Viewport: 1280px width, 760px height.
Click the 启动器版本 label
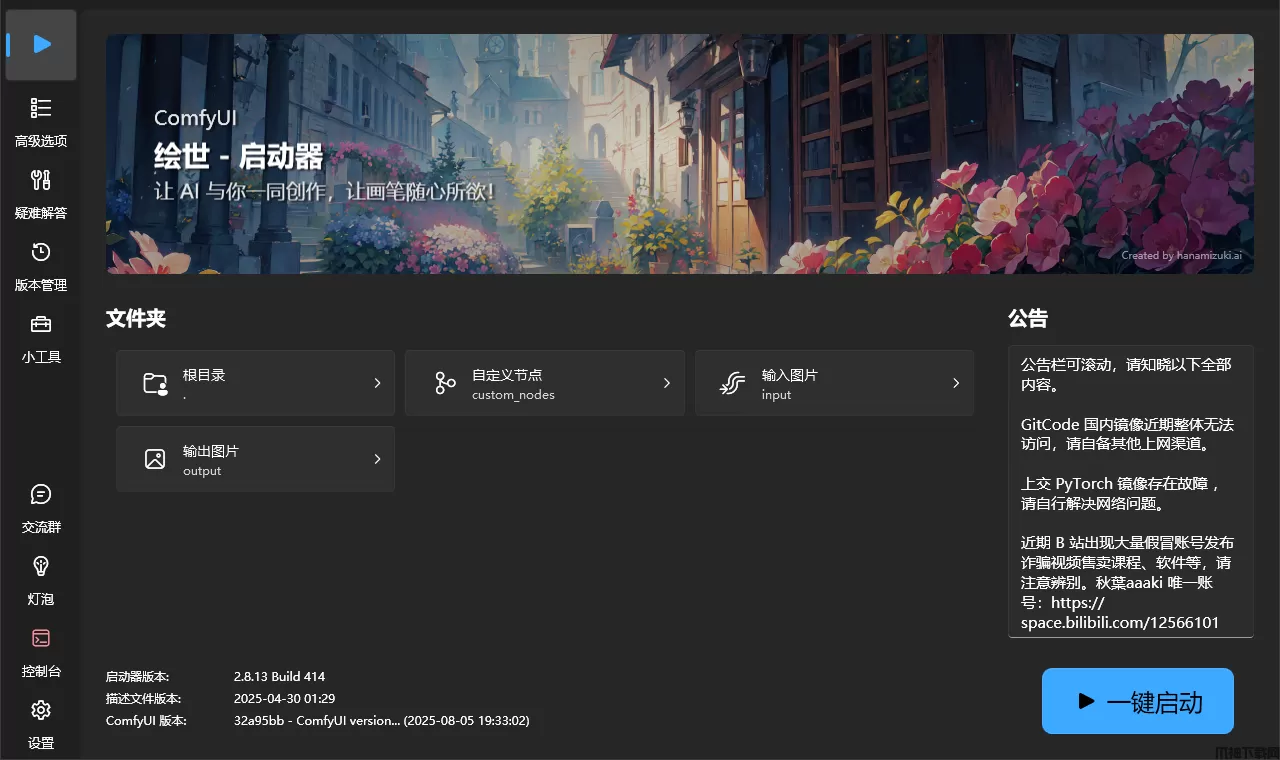point(138,676)
